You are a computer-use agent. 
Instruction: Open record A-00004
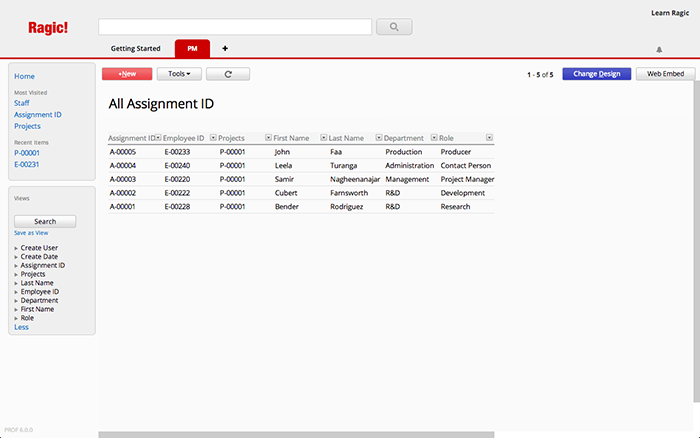coord(123,166)
